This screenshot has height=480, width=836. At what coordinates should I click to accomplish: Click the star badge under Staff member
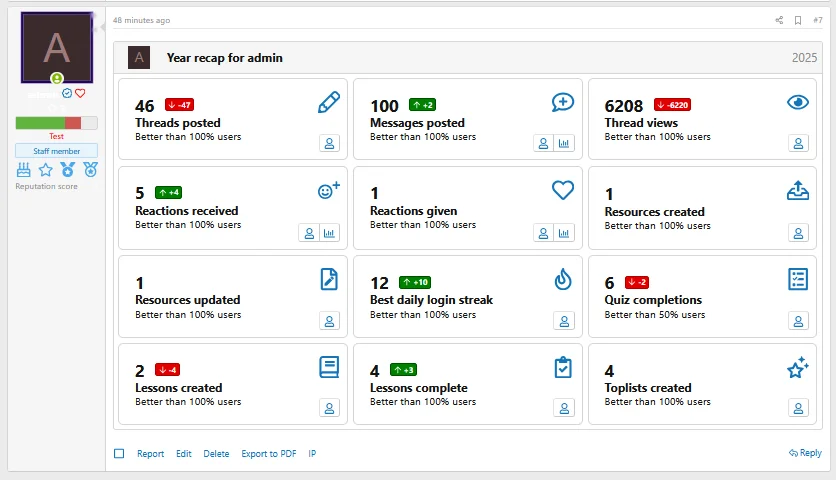46,170
